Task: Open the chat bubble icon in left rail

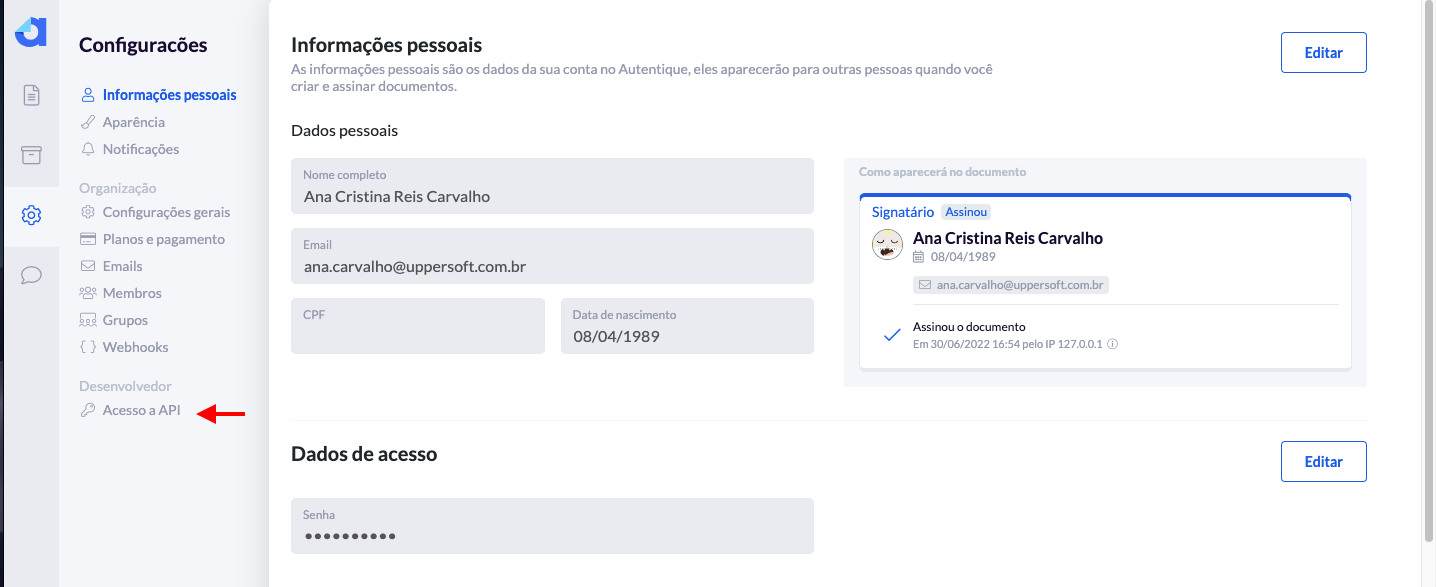Action: 31,275
